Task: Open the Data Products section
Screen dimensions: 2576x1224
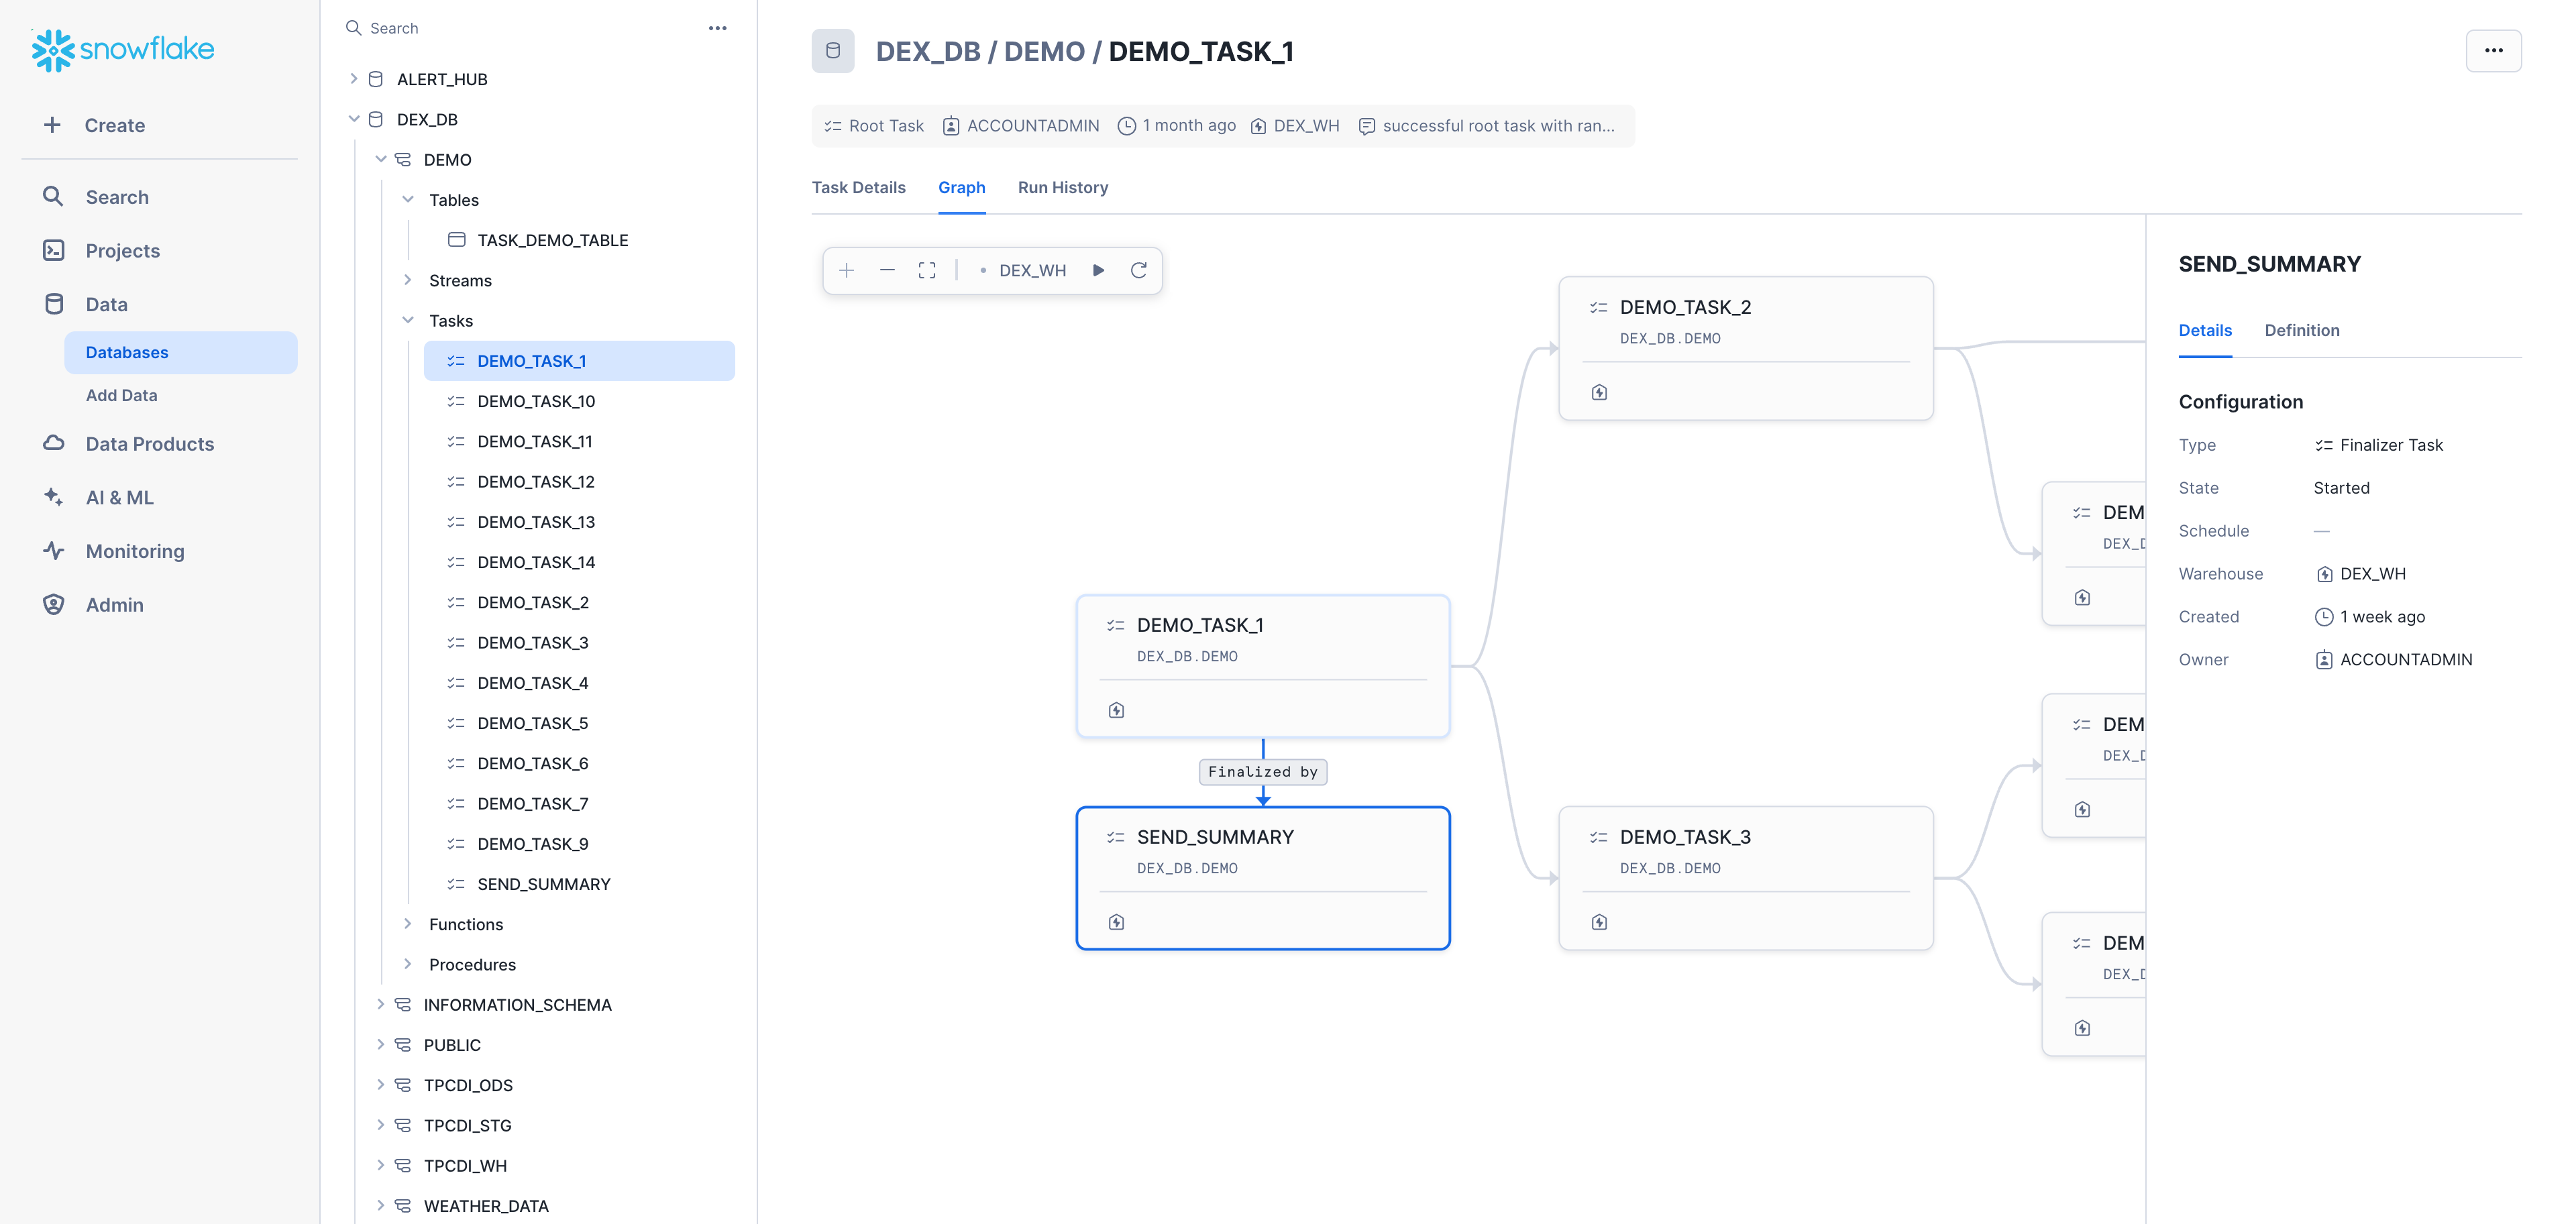Action: [149, 443]
